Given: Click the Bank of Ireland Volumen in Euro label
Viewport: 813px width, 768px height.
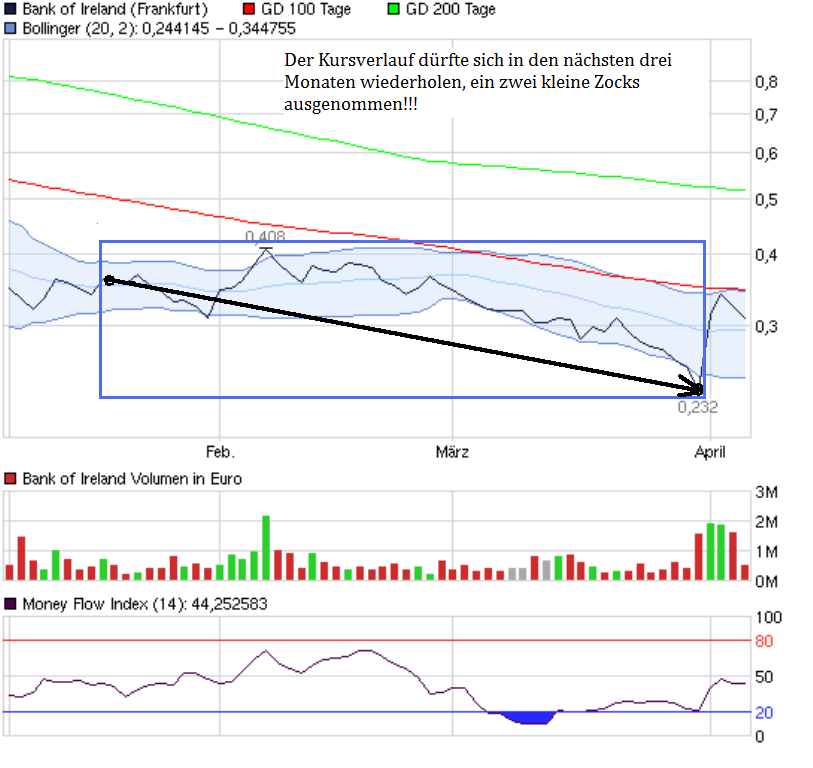Looking at the screenshot, I should pos(132,479).
